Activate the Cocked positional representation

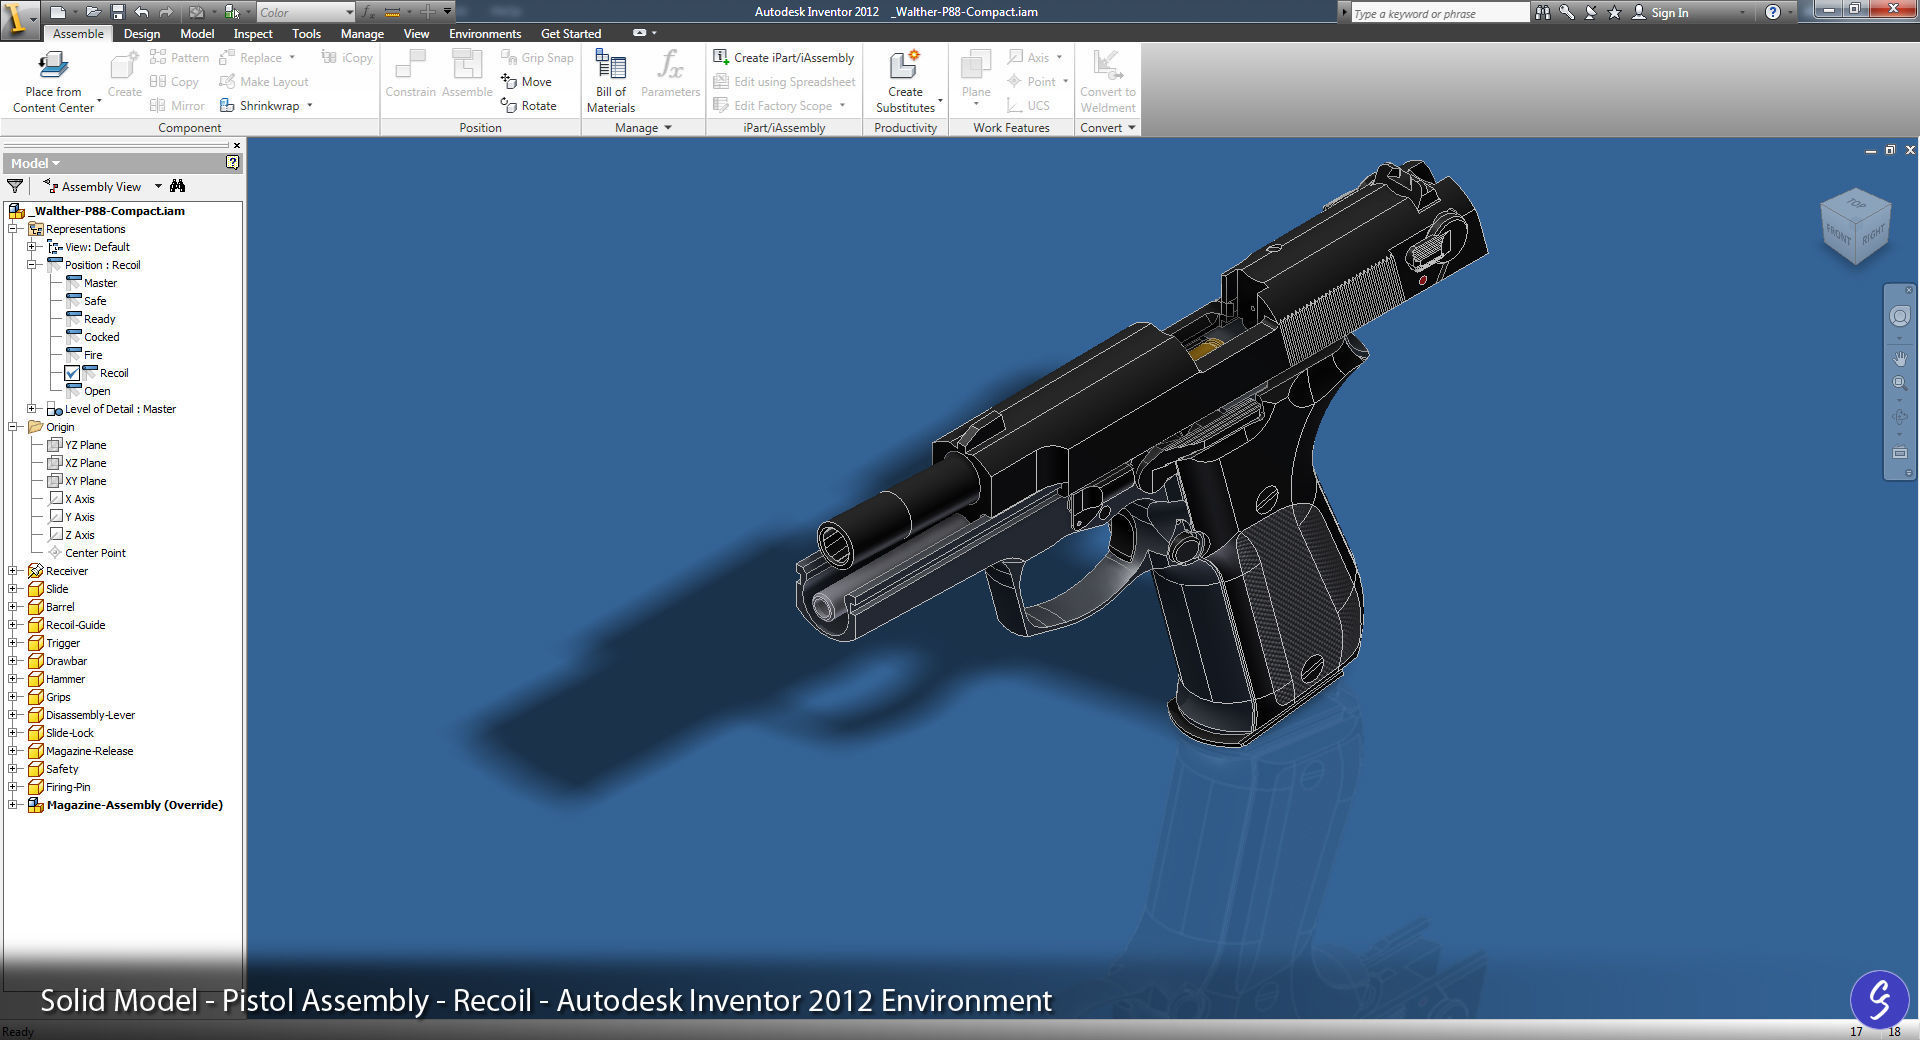click(101, 337)
